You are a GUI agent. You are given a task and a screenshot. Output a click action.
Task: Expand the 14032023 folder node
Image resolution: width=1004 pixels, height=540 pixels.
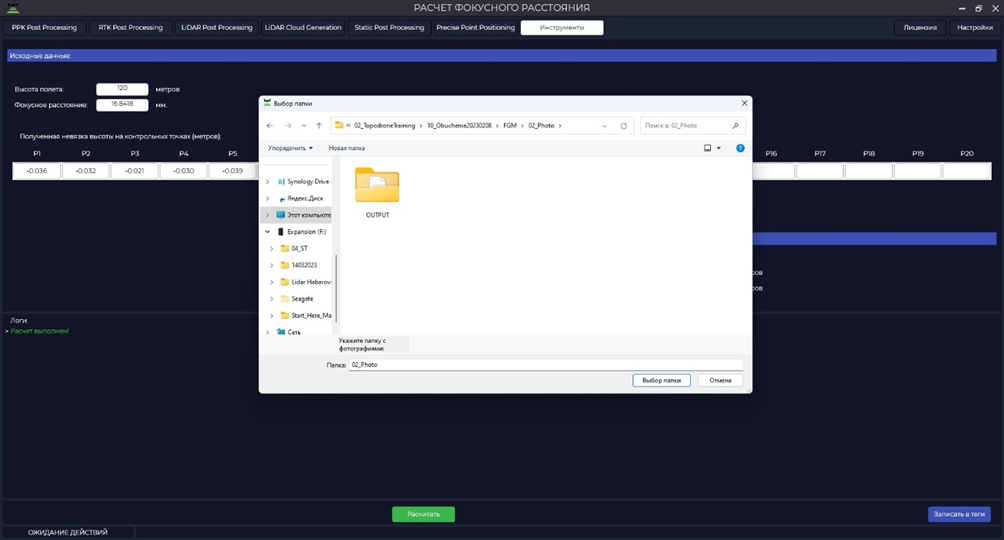[x=272, y=265]
